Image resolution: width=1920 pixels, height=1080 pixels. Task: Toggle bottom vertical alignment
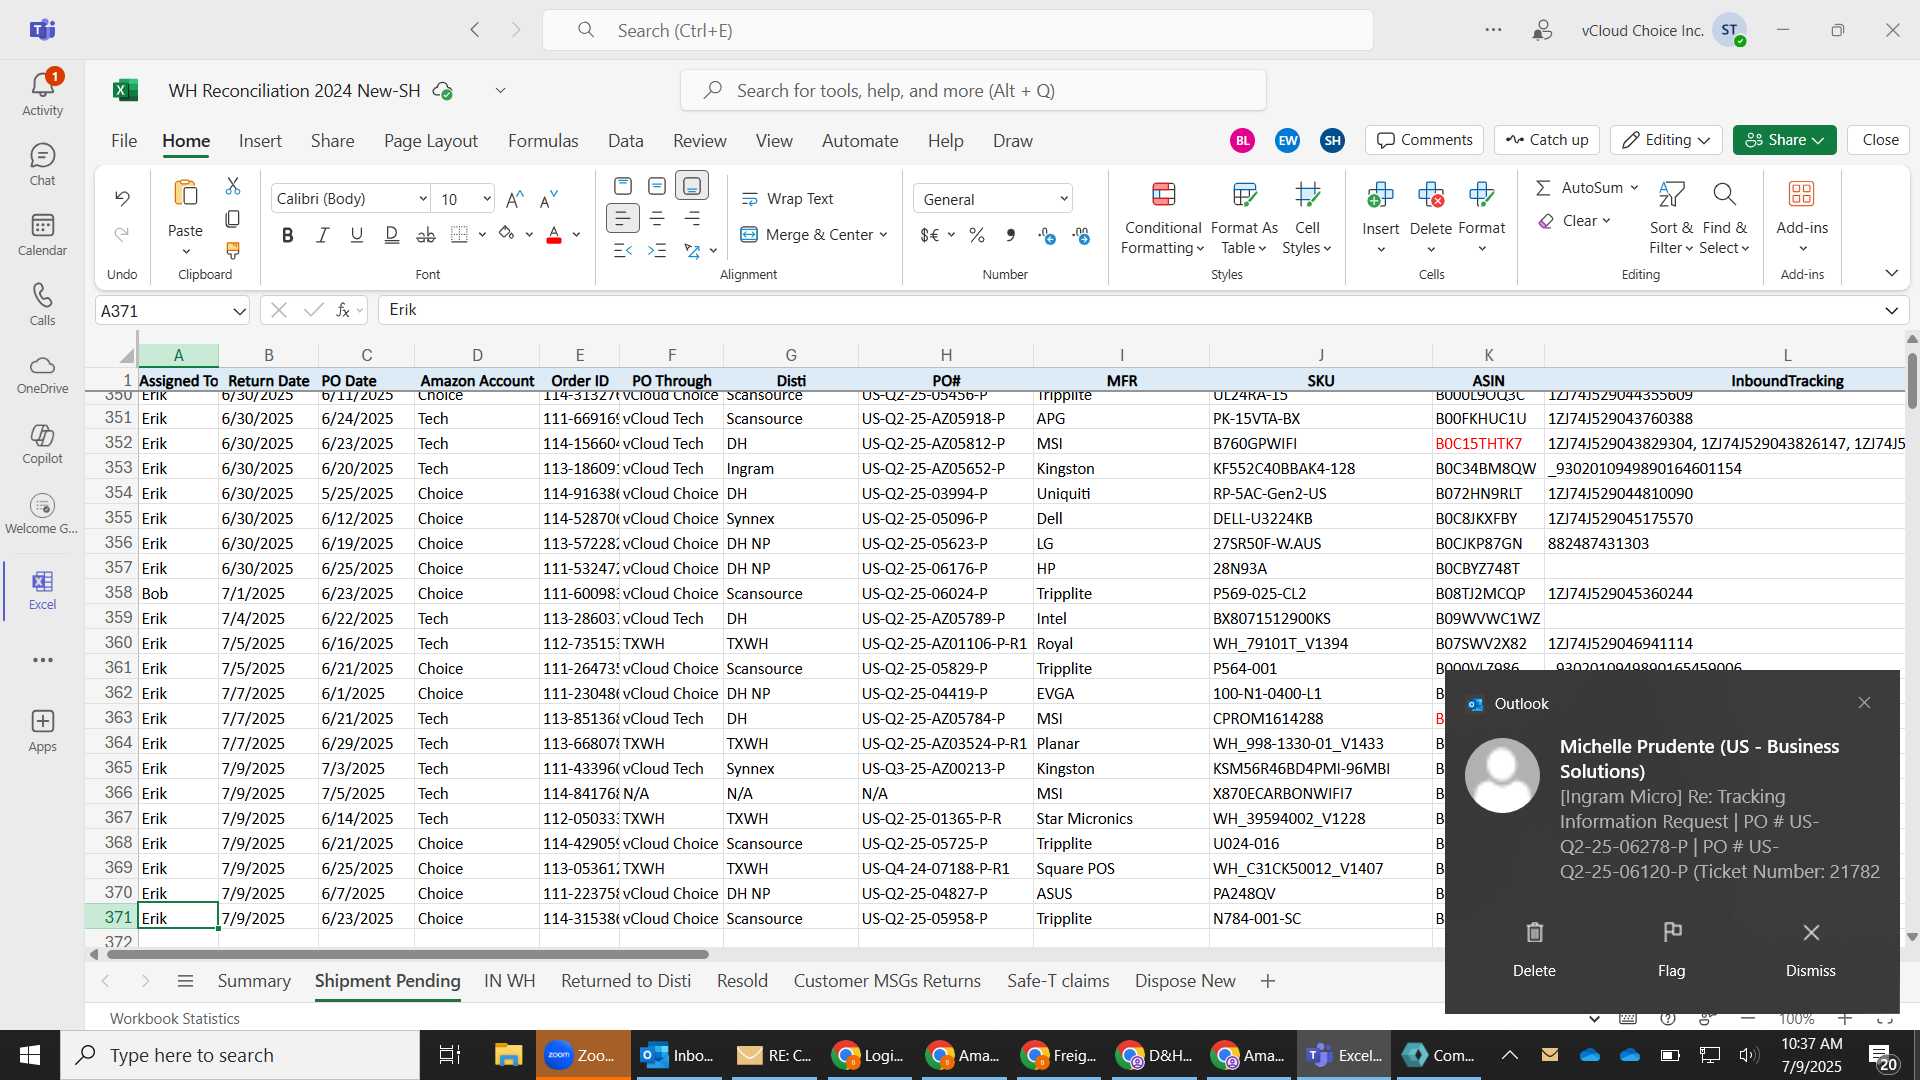(692, 186)
